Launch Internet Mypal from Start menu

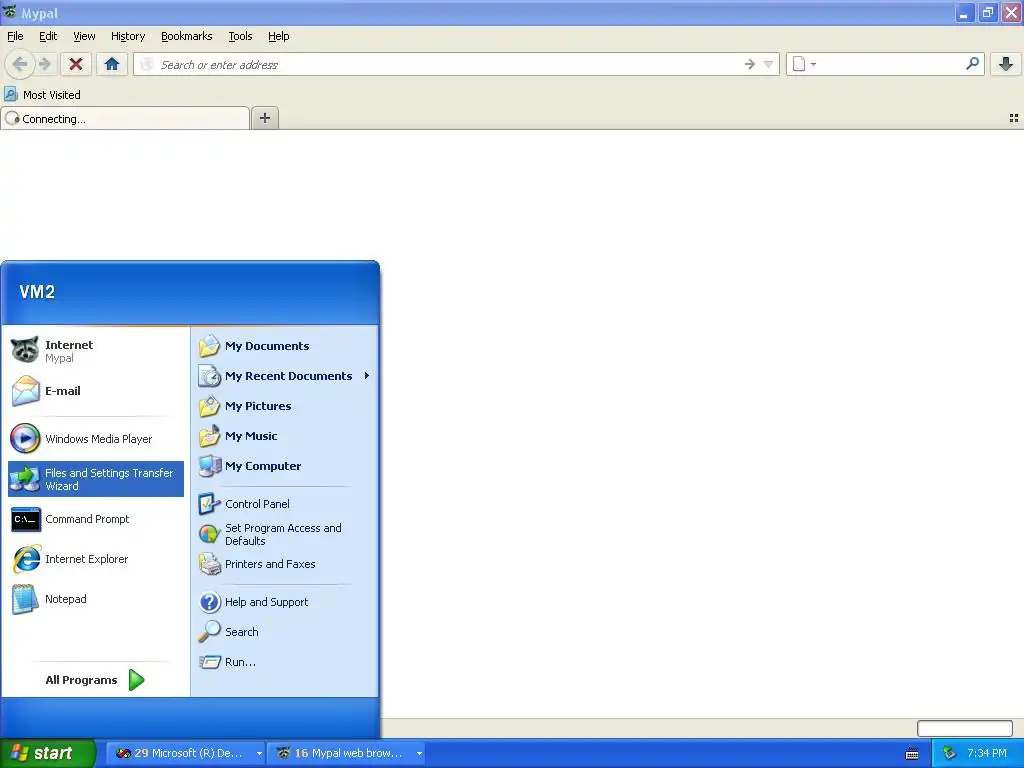click(96, 351)
